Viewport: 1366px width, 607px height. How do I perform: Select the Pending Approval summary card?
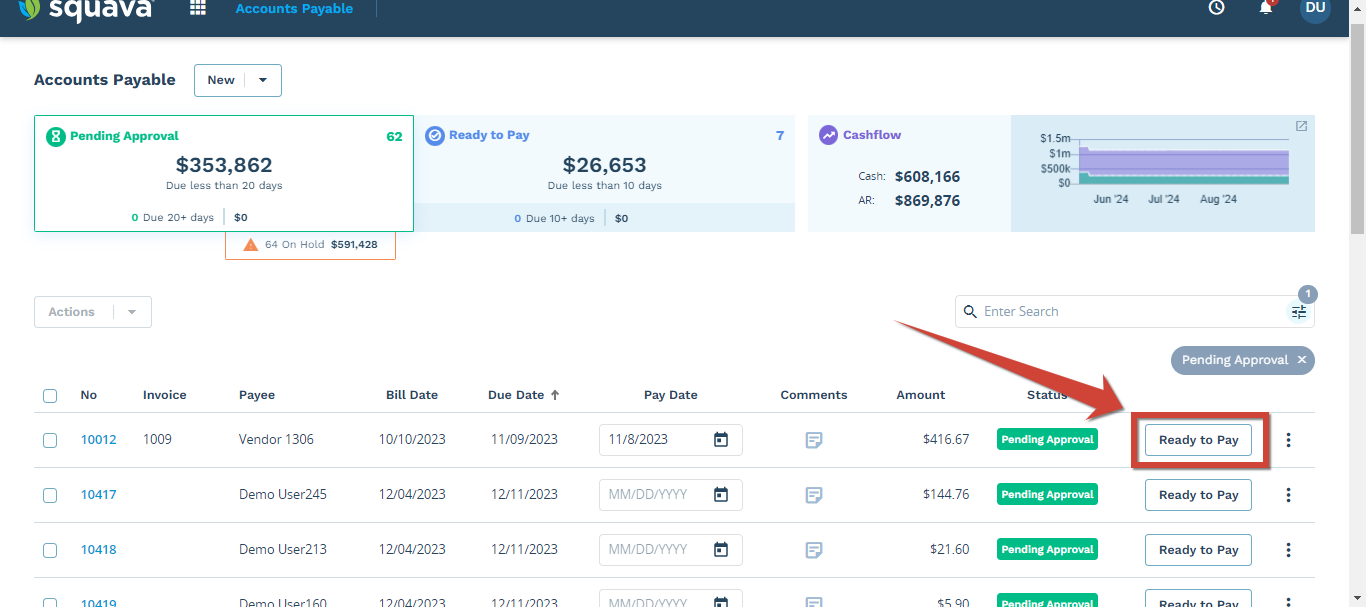click(224, 173)
